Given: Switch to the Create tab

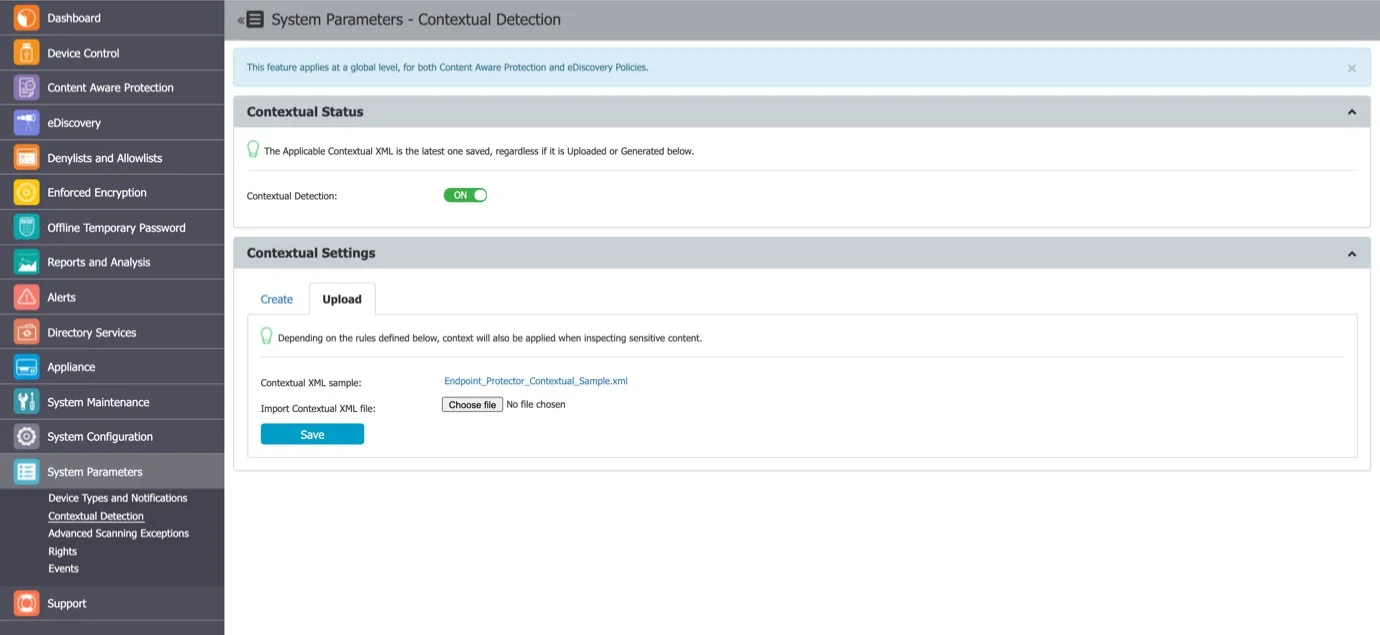Looking at the screenshot, I should (x=277, y=299).
